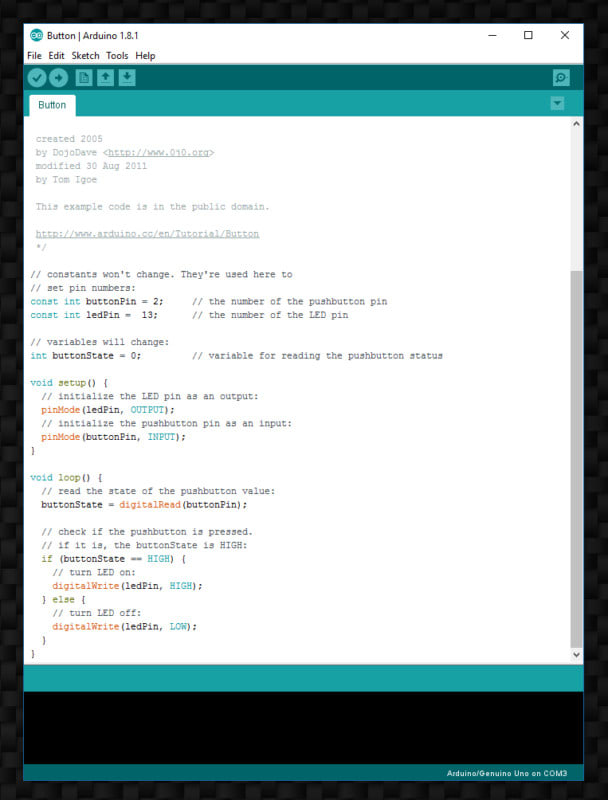The width and height of the screenshot is (608, 800).
Task: Upload the sketch with the arrow button
Action: 59,78
